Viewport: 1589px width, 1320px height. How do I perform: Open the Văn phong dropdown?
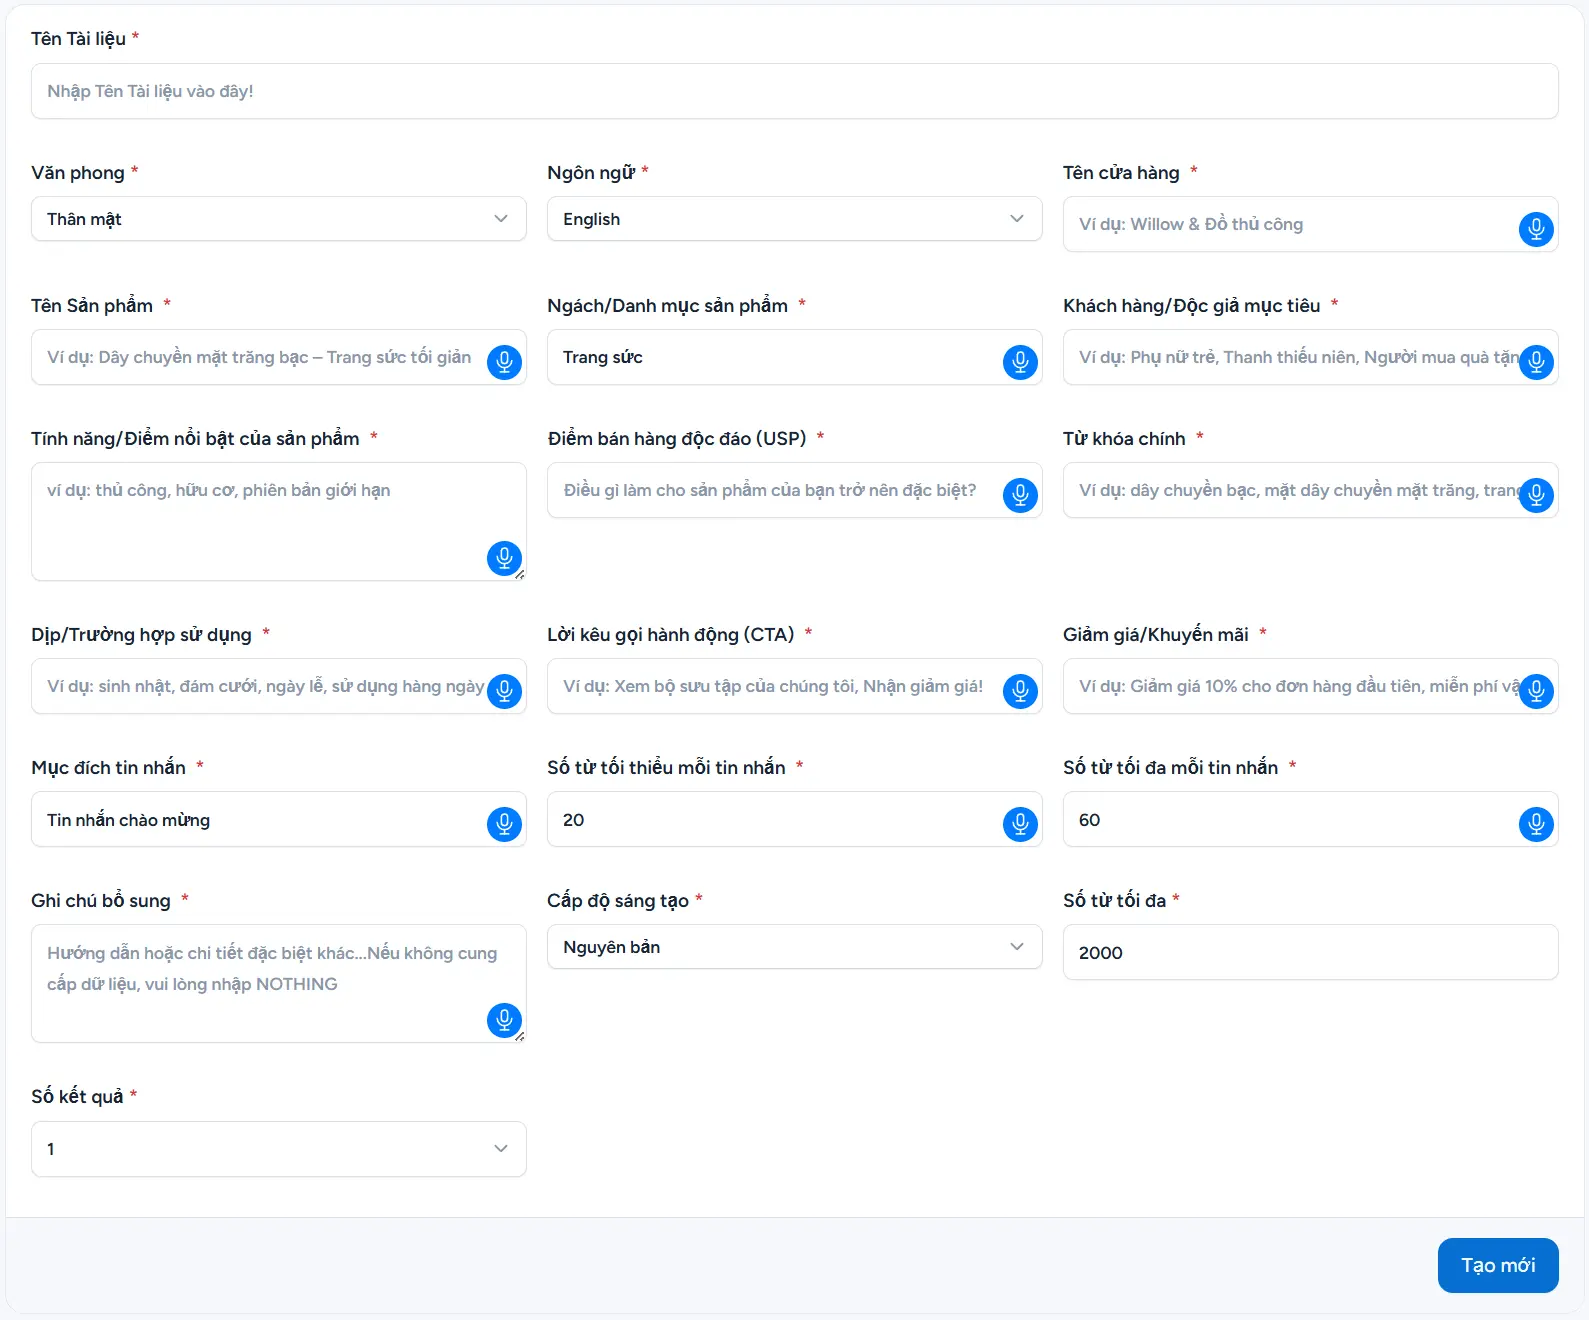279,219
